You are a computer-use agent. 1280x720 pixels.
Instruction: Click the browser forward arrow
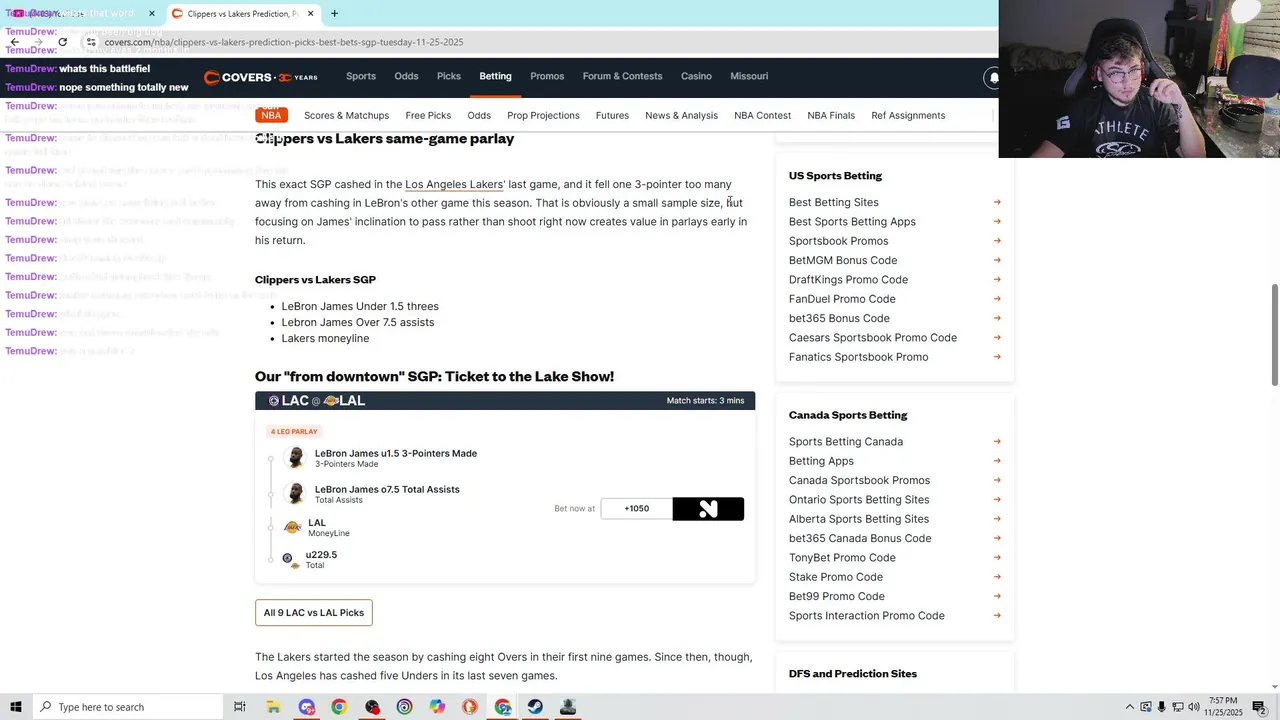pyautogui.click(x=39, y=42)
